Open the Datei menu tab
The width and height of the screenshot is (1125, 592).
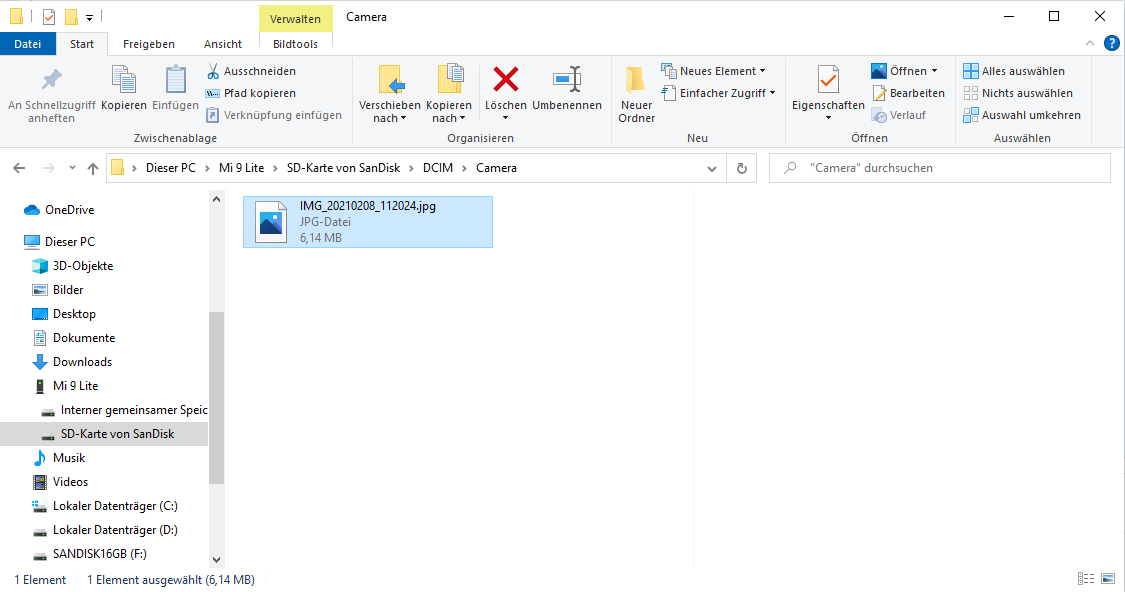point(27,44)
